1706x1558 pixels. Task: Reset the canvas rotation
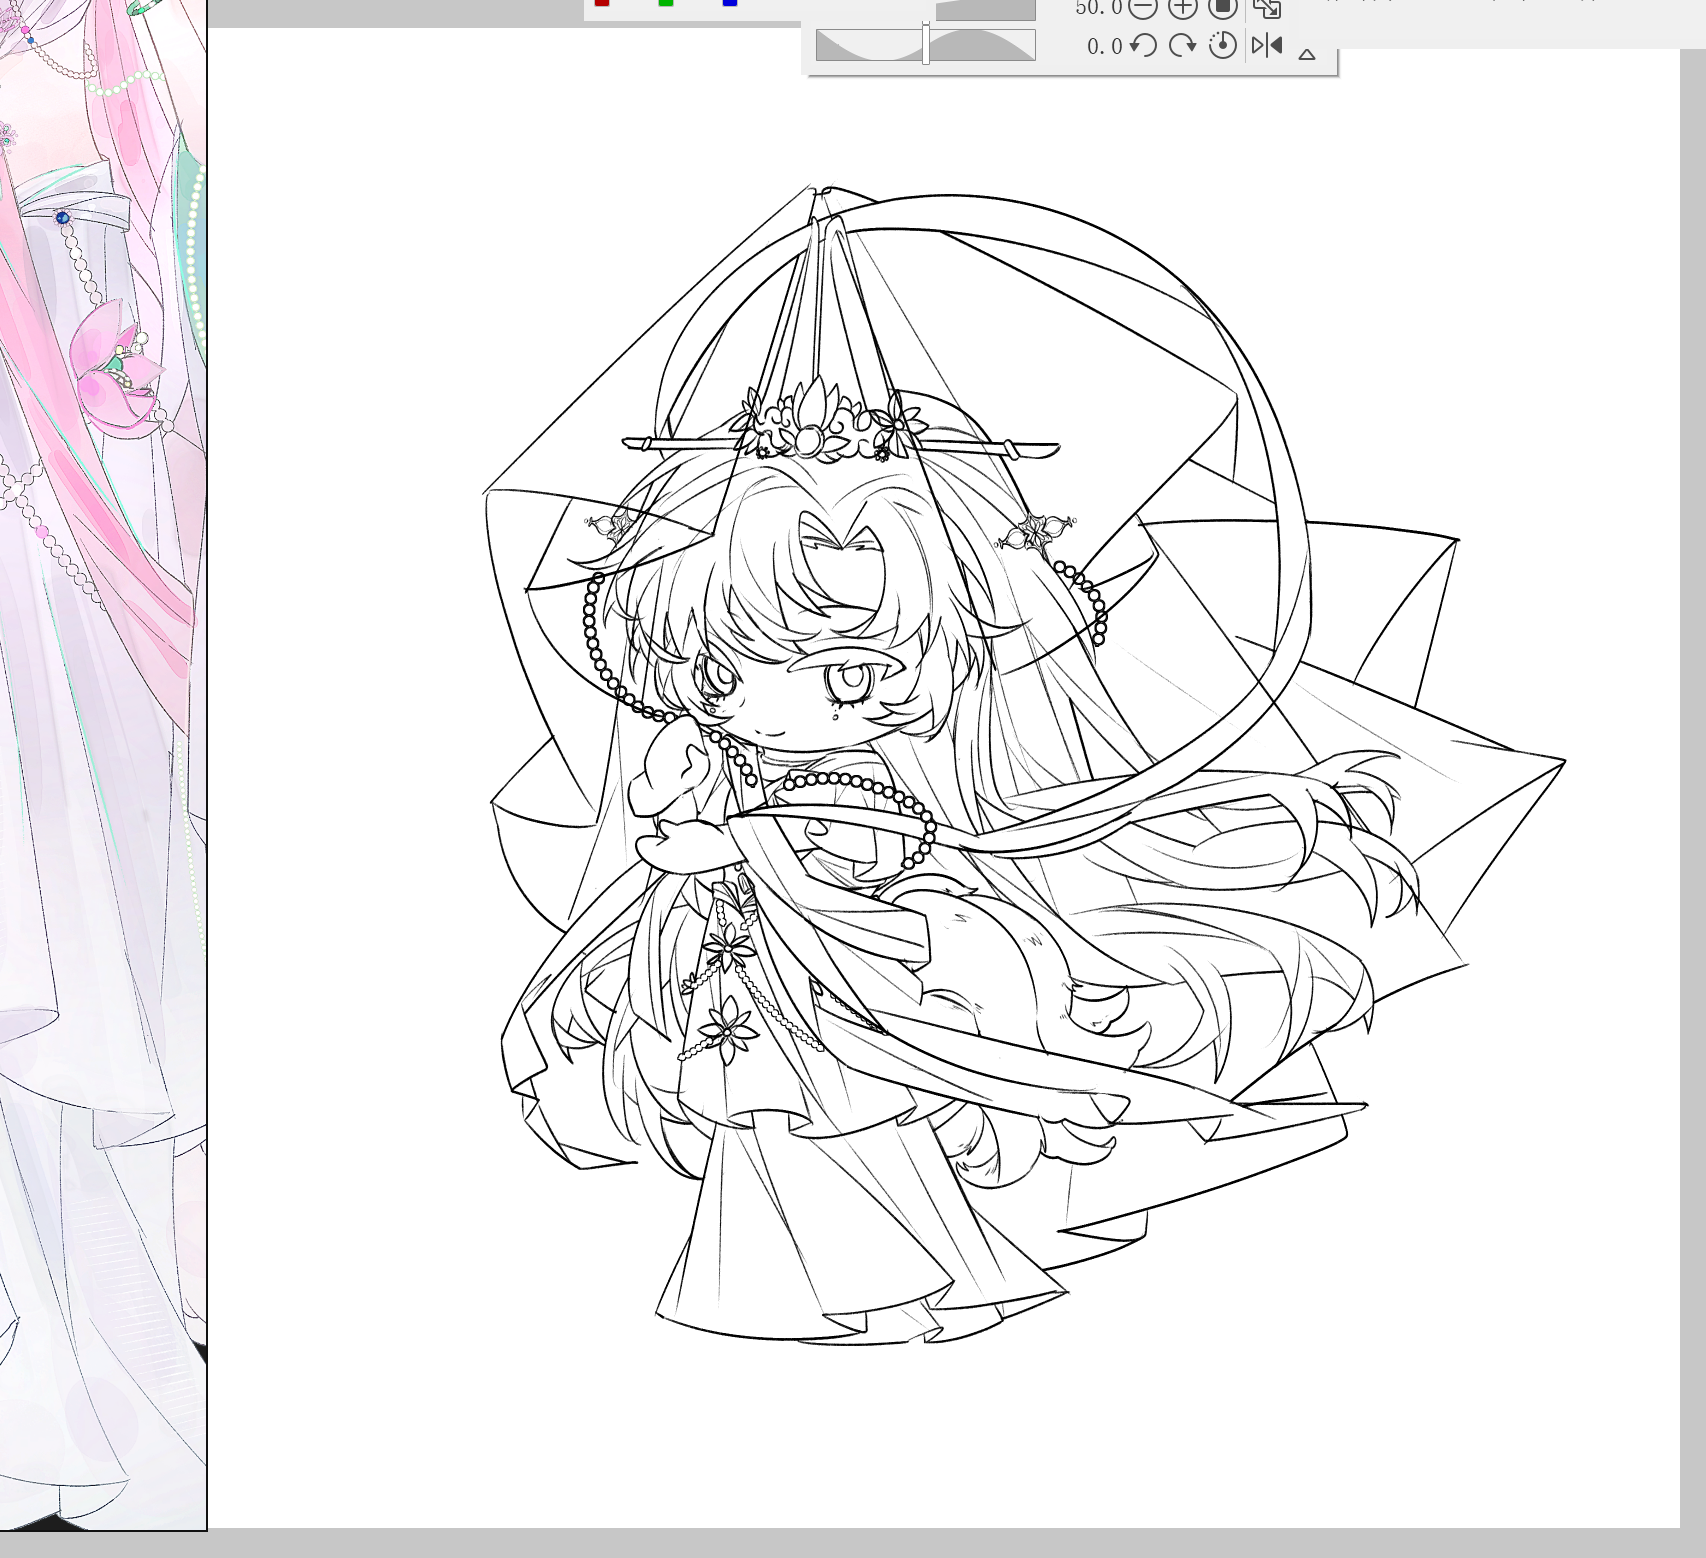point(1222,46)
